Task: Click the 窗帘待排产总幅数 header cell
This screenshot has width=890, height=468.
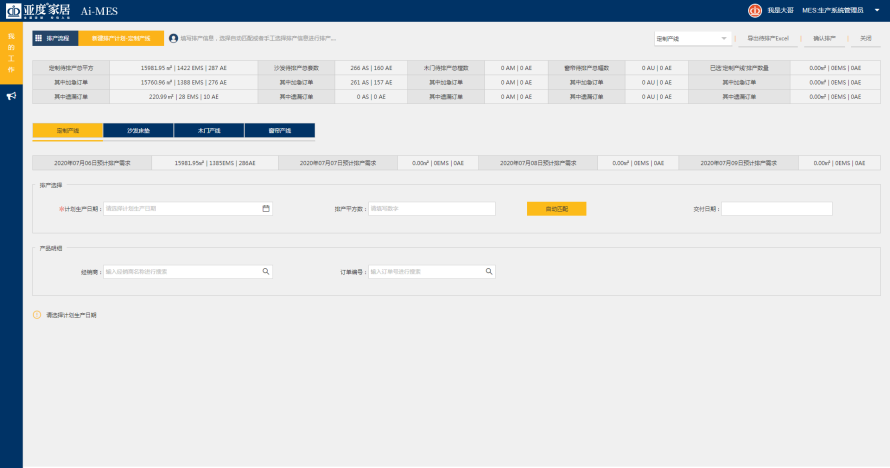Action: [x=586, y=68]
